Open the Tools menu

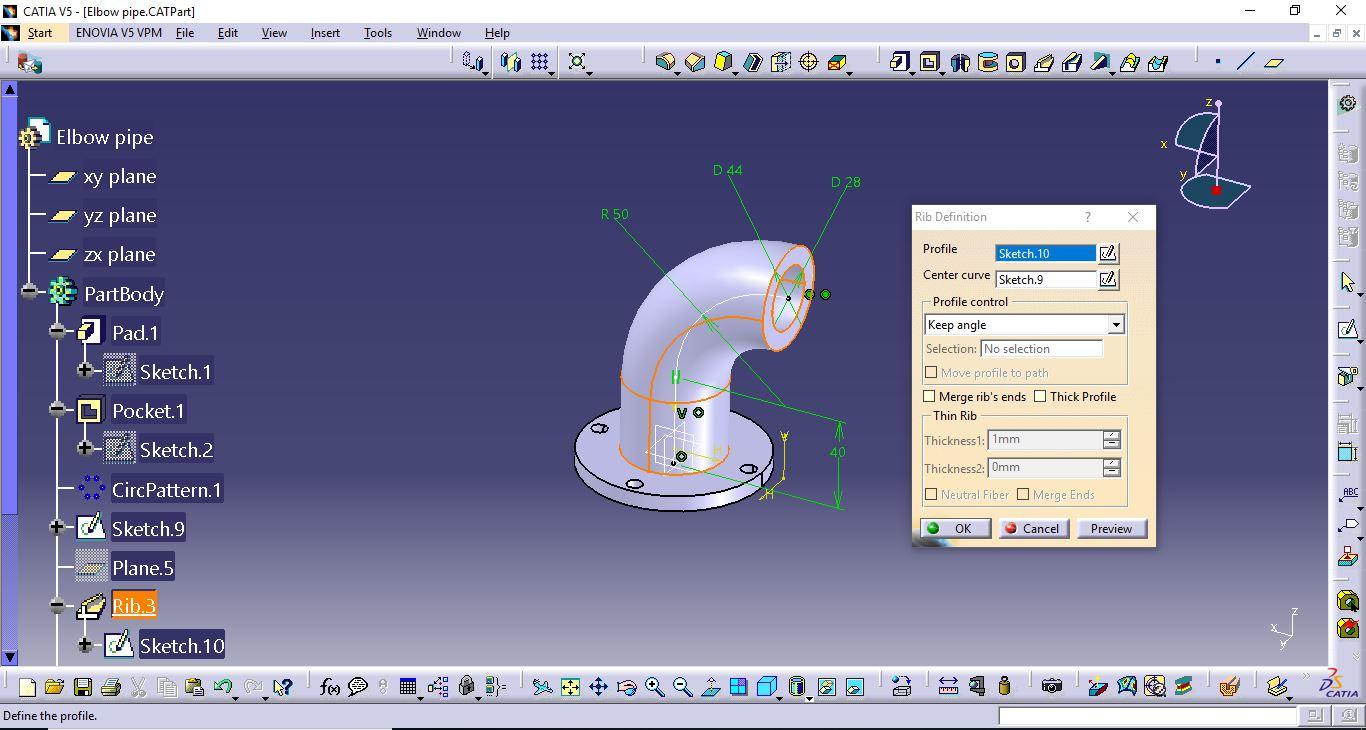[377, 33]
